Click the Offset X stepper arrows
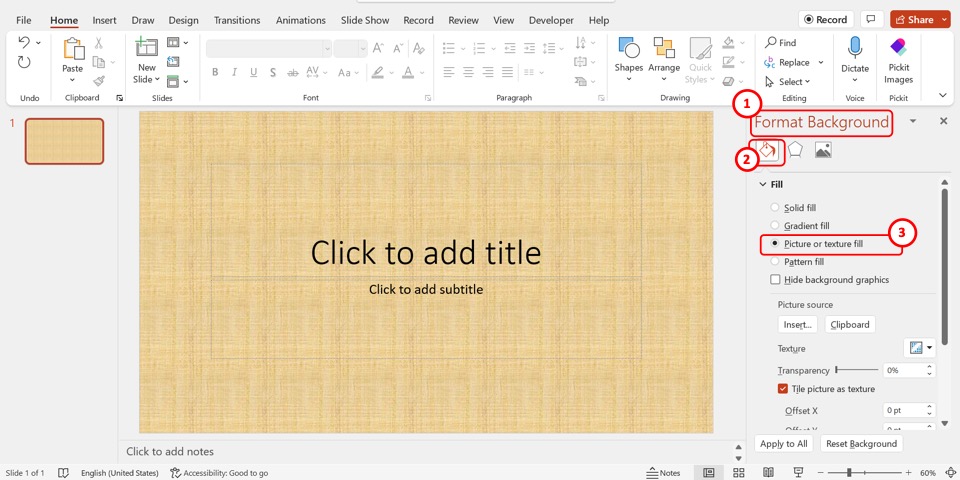The width and height of the screenshot is (960, 480). pos(929,410)
